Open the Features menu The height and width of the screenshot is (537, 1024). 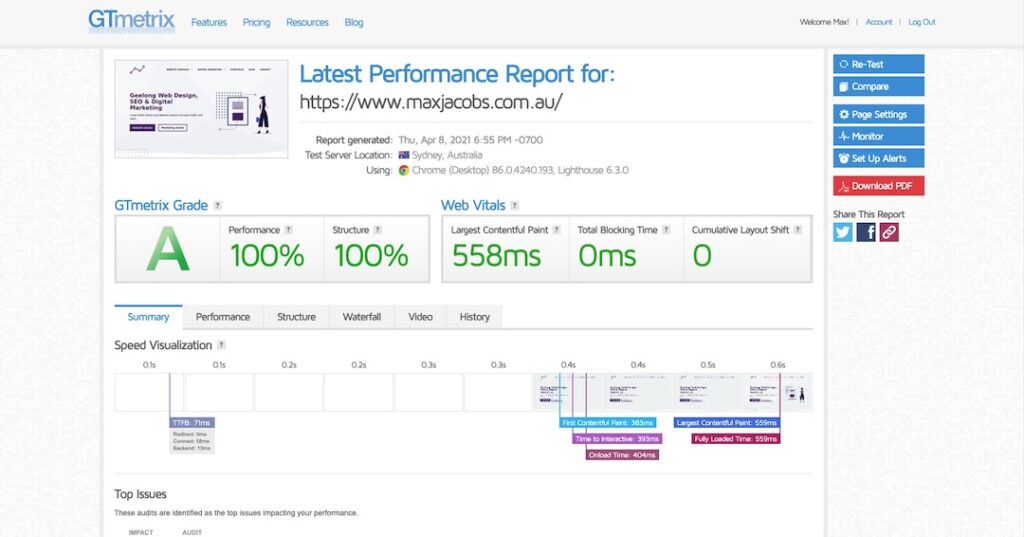[x=209, y=22]
